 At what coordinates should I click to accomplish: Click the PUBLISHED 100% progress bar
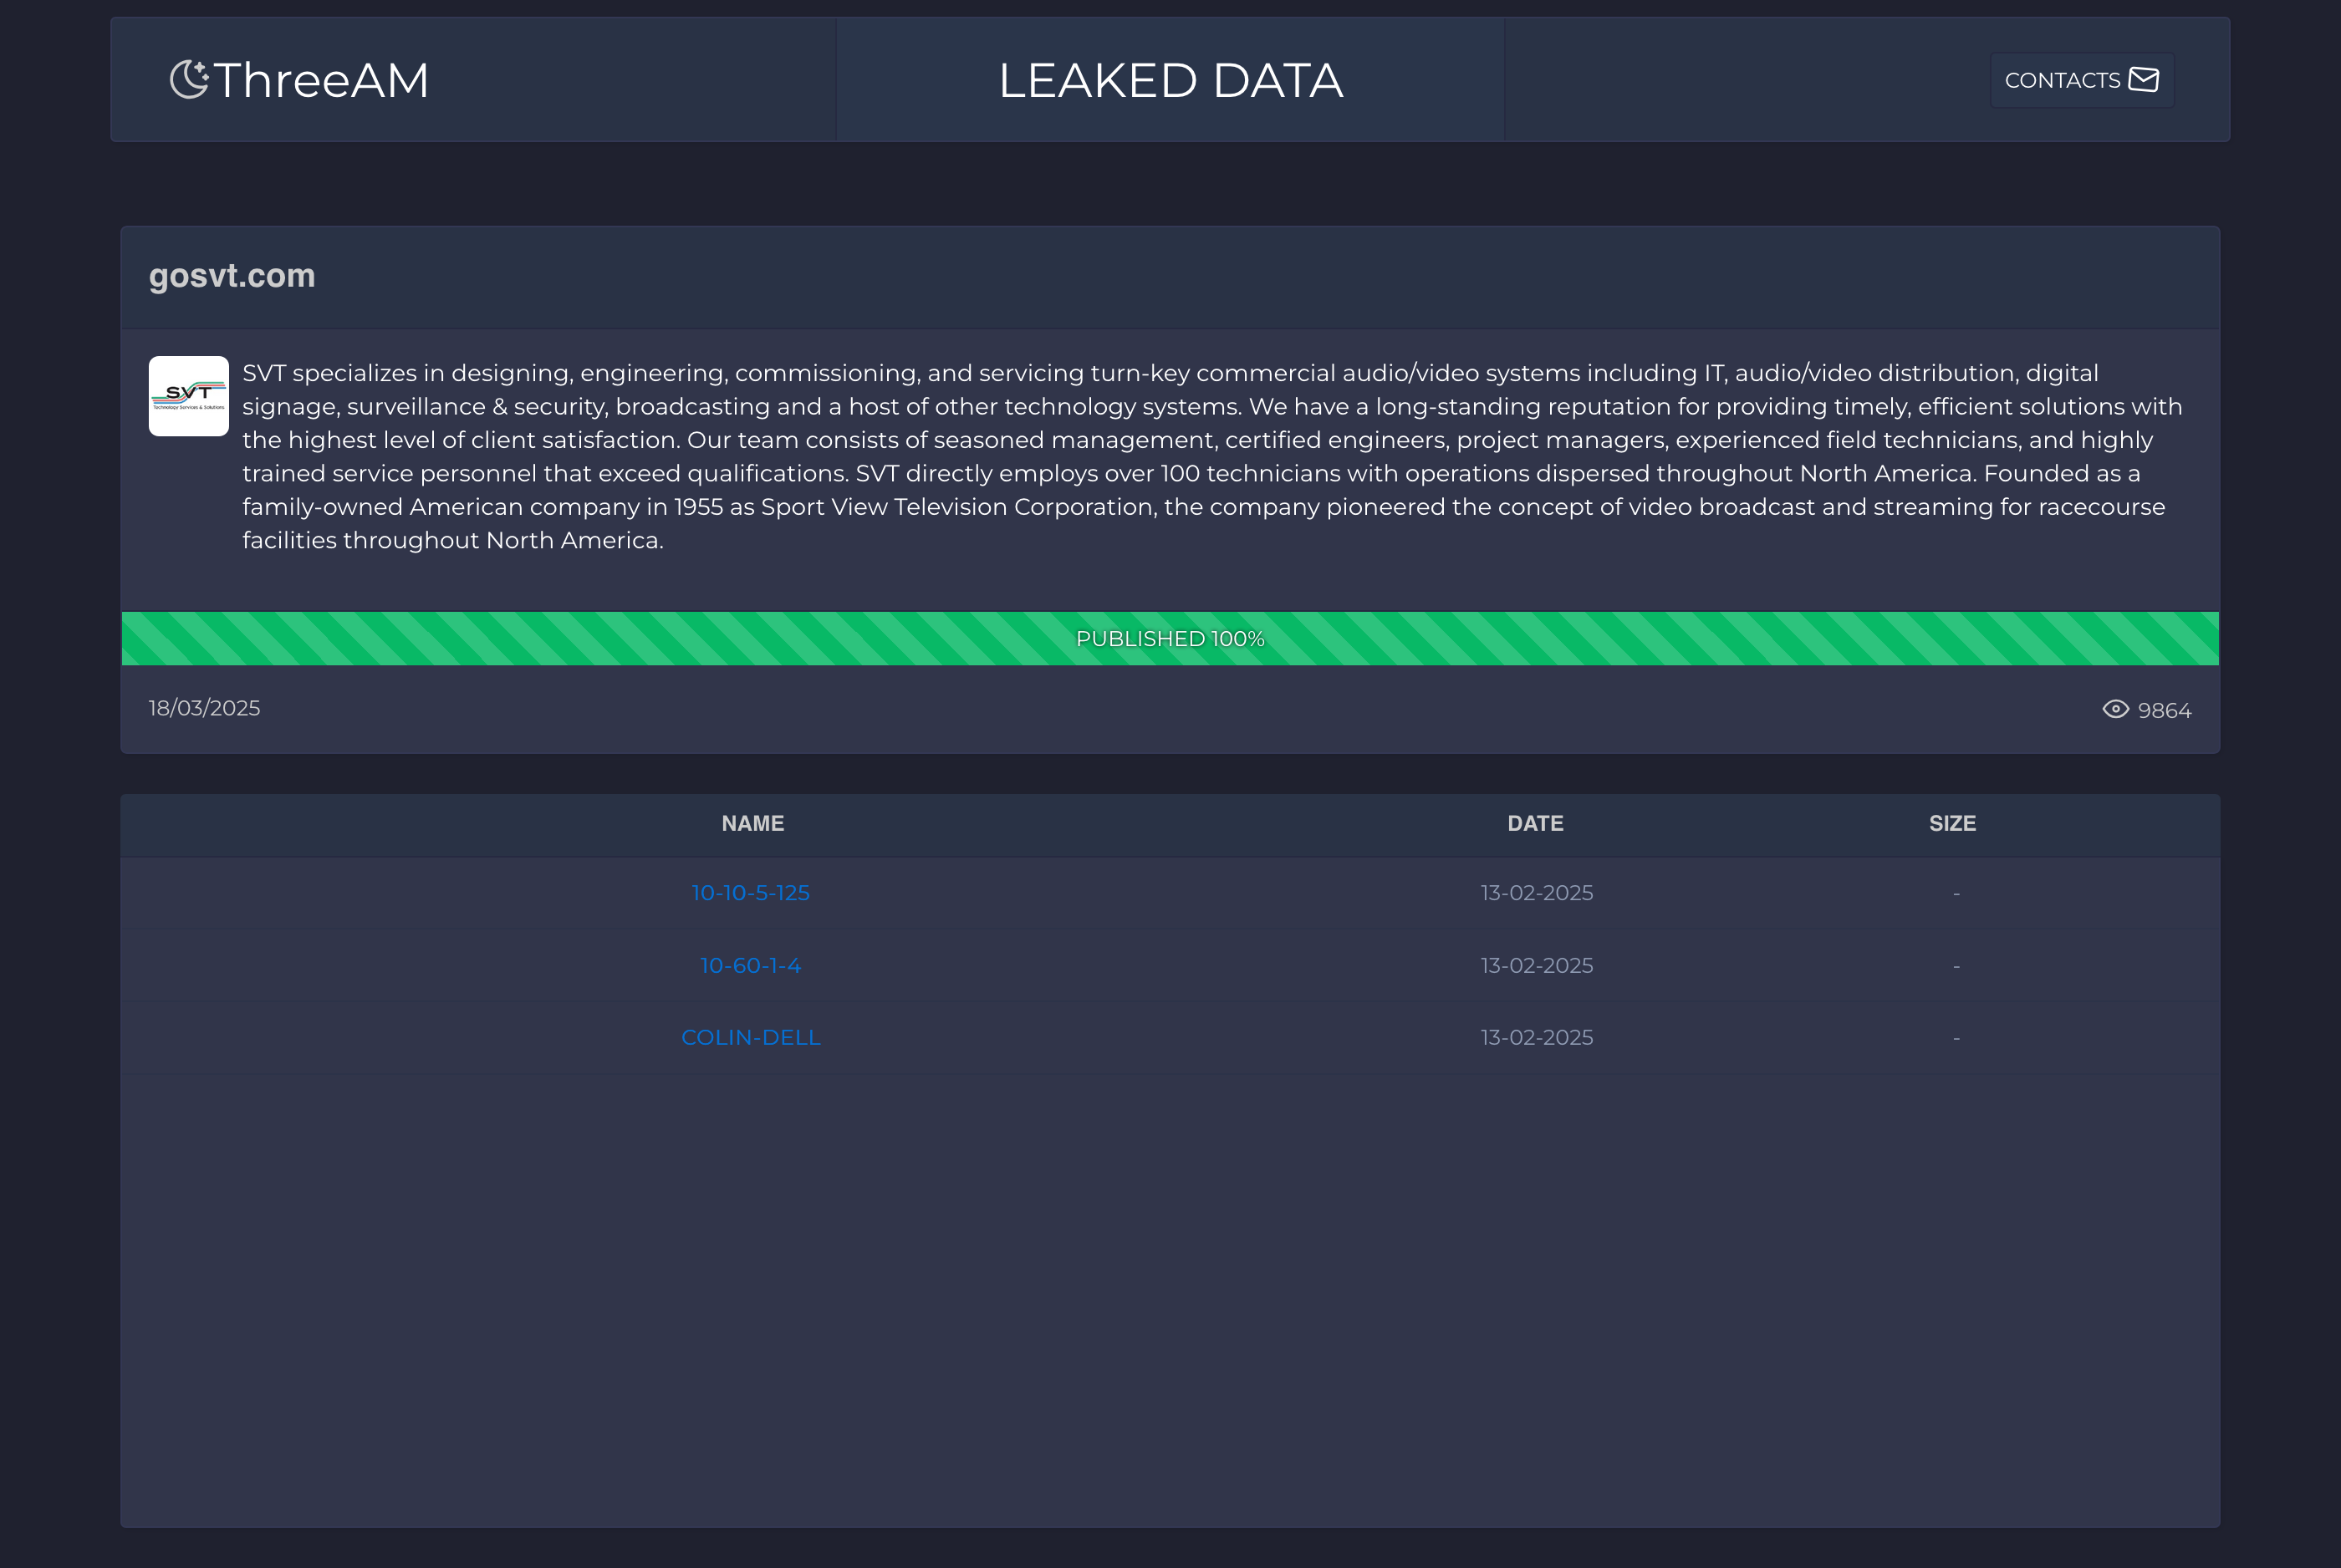click(x=1170, y=638)
